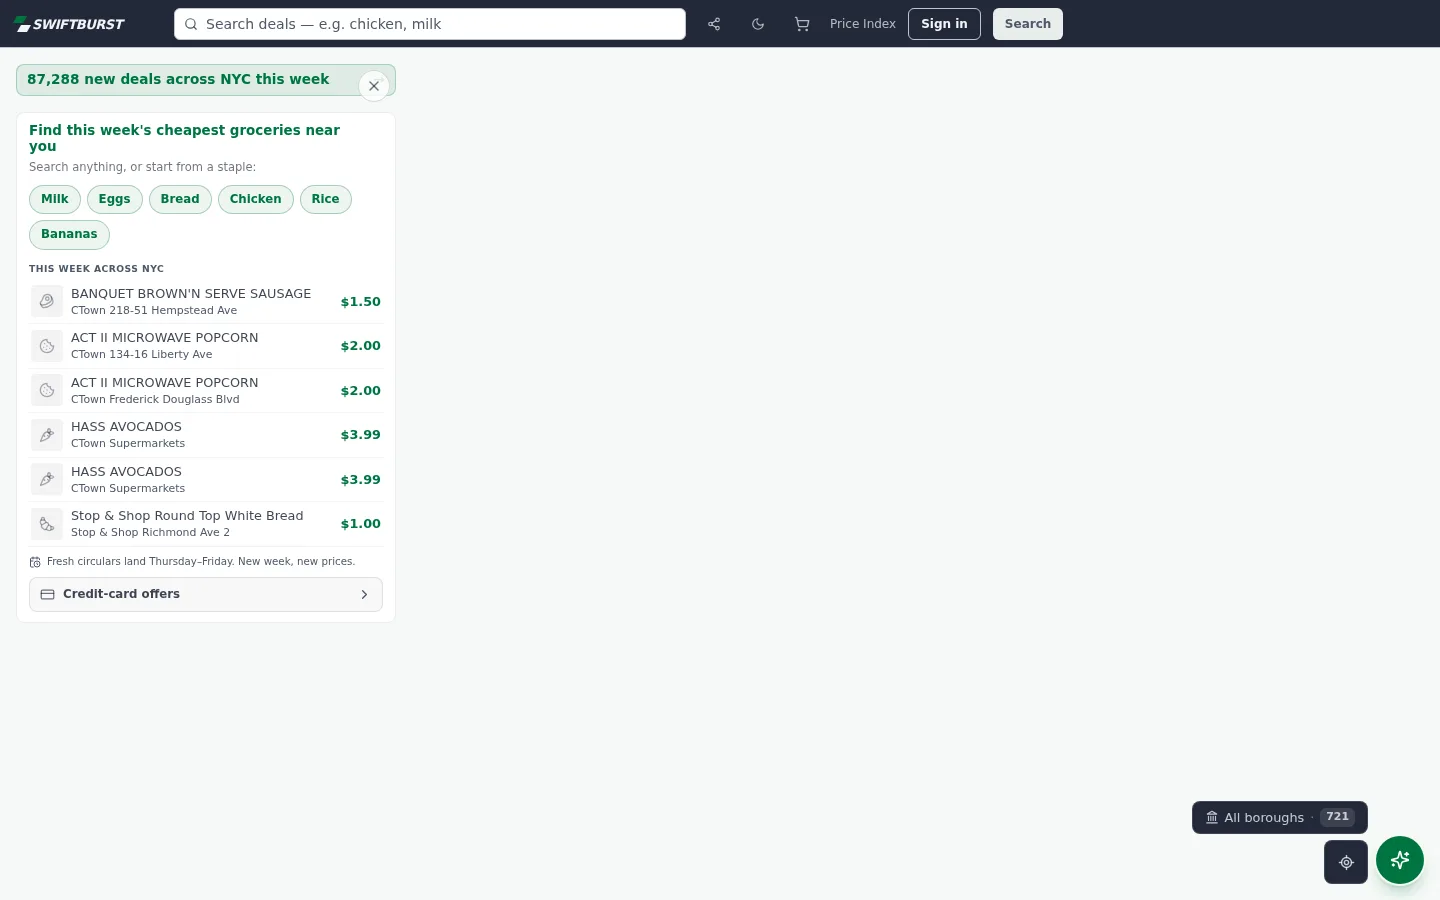Click the credit card icon
Image resolution: width=1440 pixels, height=900 pixels.
click(x=47, y=594)
